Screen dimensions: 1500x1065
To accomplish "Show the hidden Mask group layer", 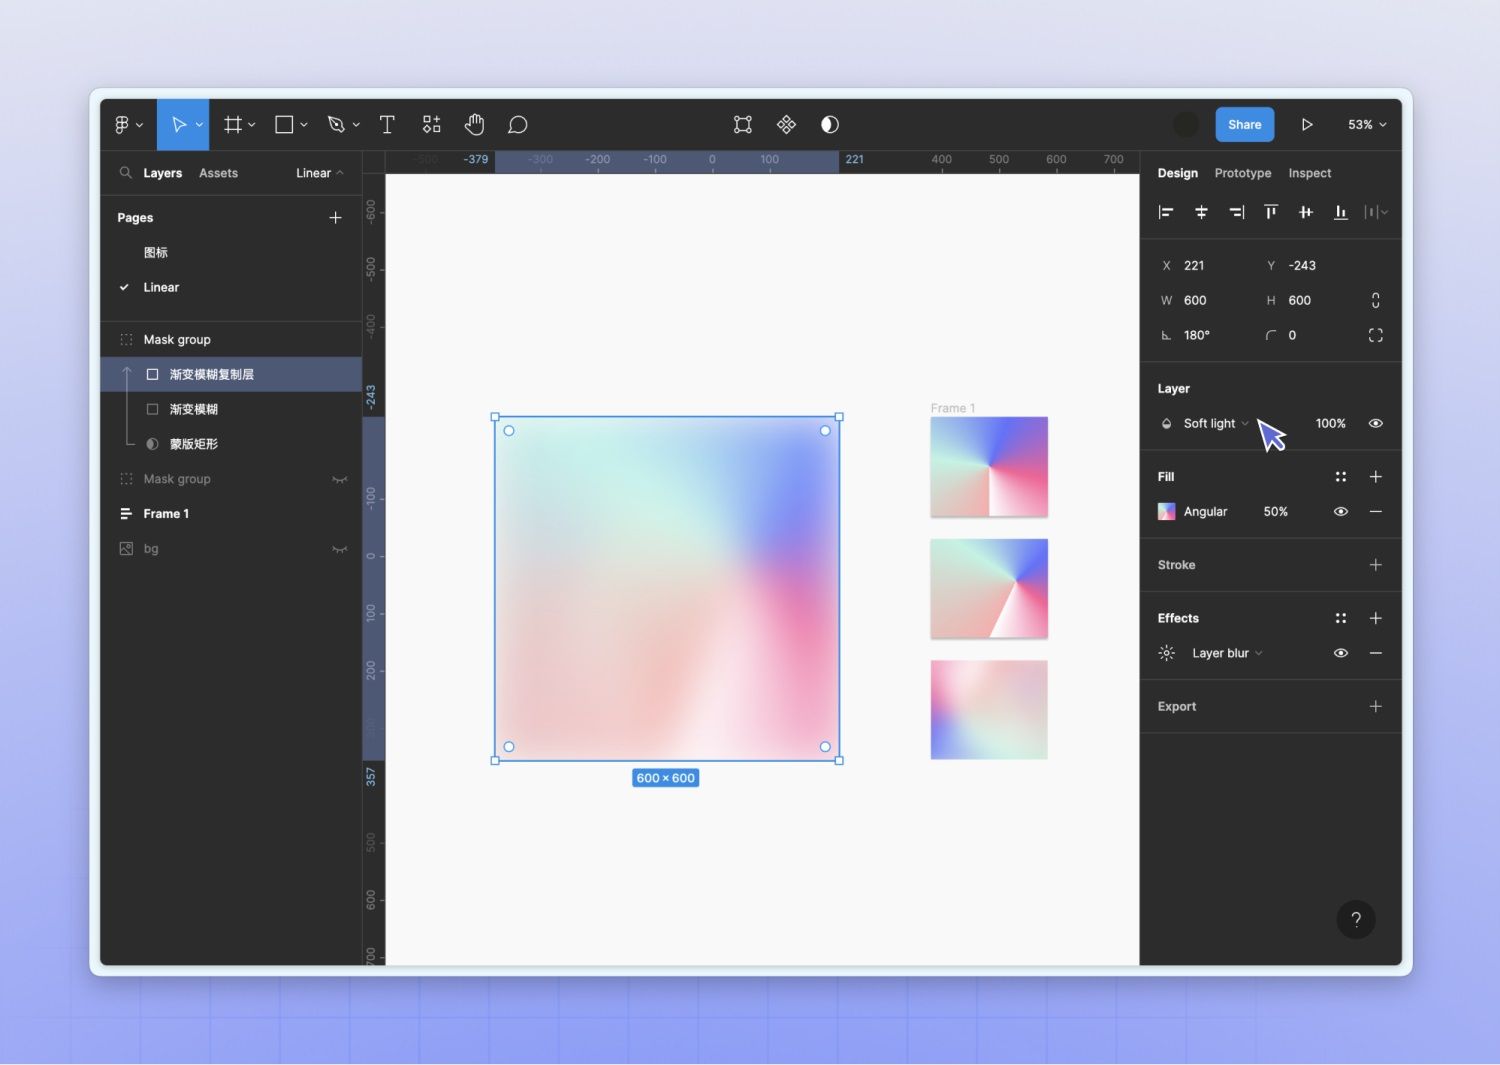I will pos(340,479).
